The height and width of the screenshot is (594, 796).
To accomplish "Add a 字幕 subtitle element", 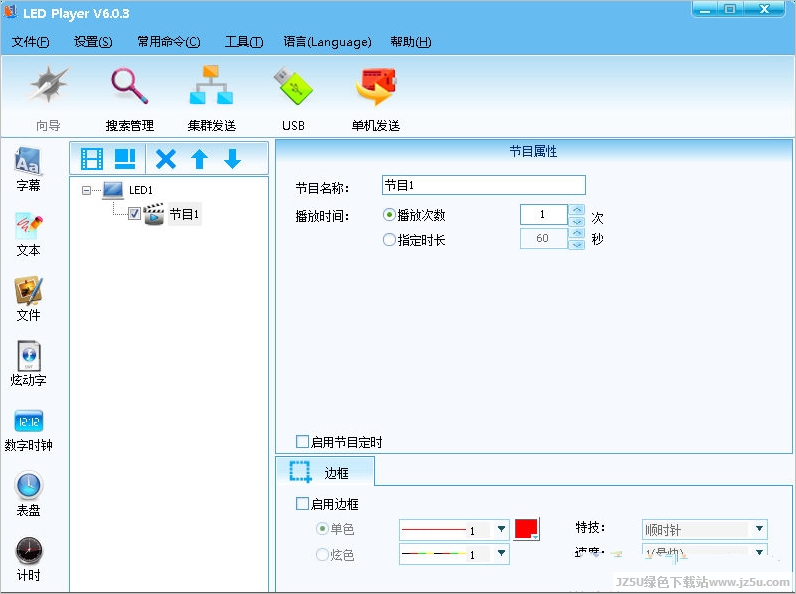I will [x=28, y=169].
